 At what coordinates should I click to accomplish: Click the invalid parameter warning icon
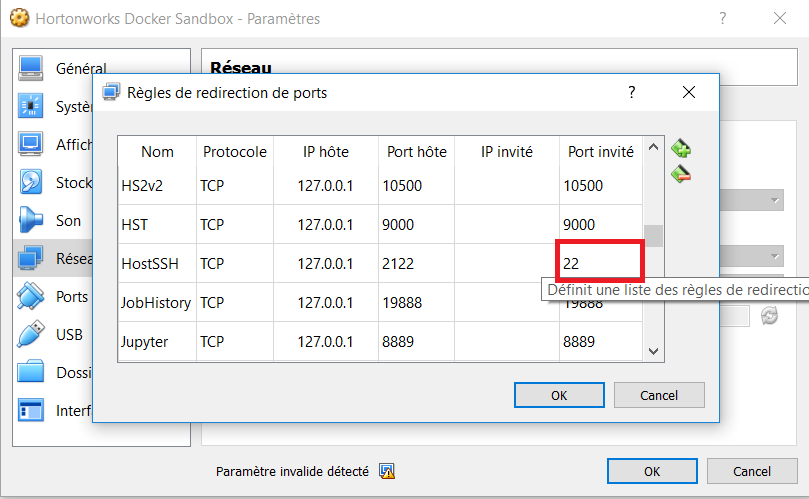coord(387,471)
